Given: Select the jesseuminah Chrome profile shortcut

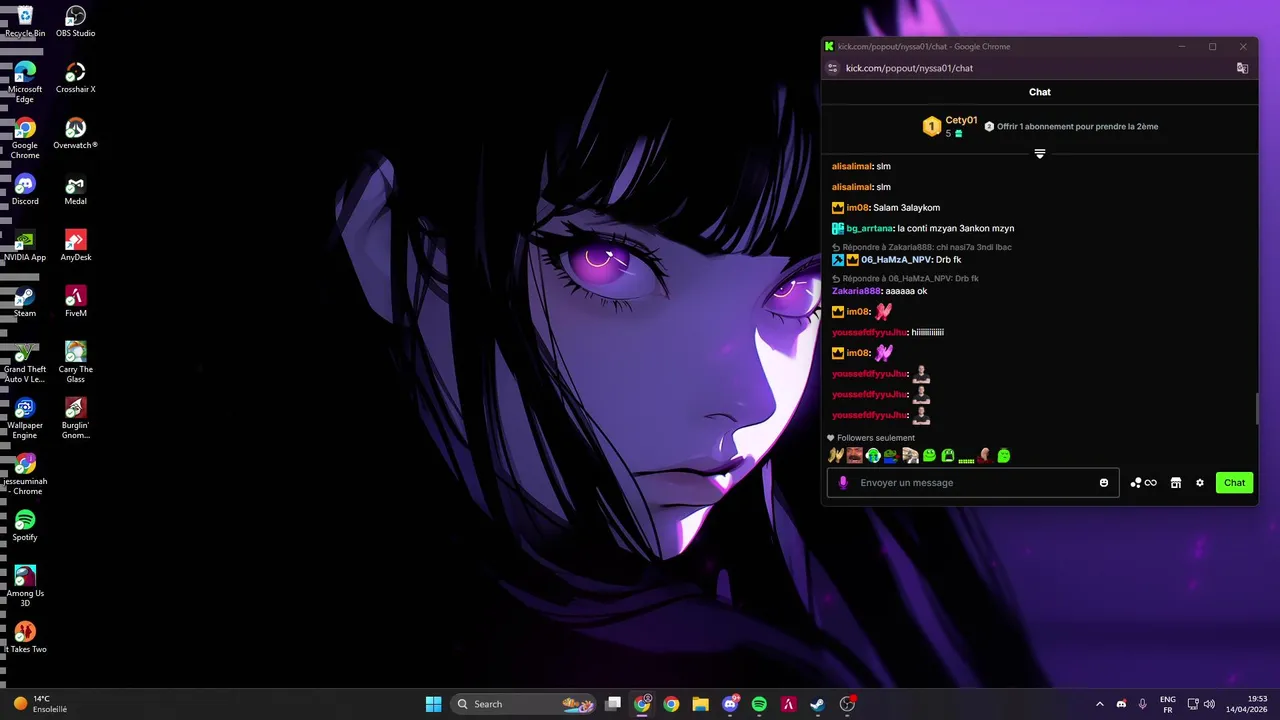Looking at the screenshot, I should click(25, 475).
